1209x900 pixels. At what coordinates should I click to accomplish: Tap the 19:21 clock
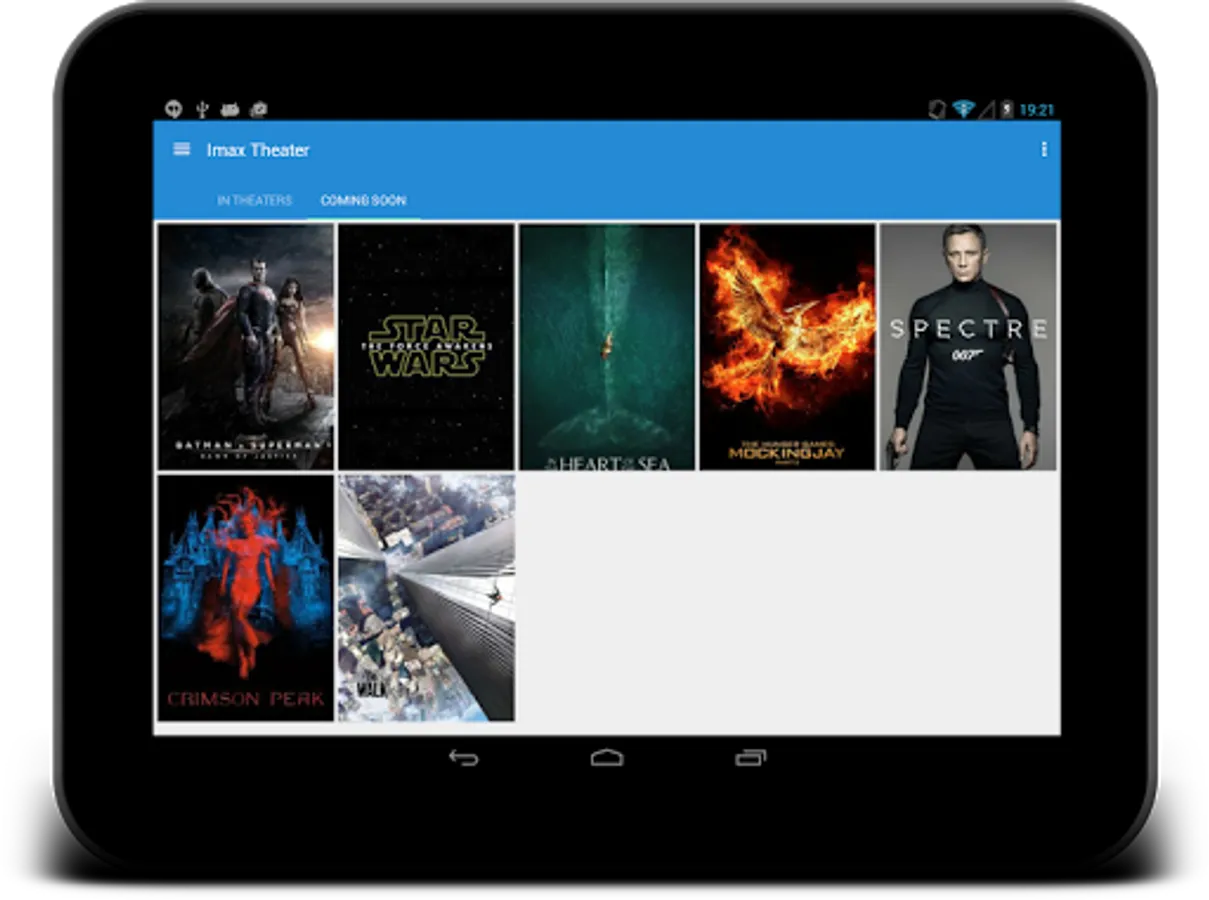[x=1037, y=110]
